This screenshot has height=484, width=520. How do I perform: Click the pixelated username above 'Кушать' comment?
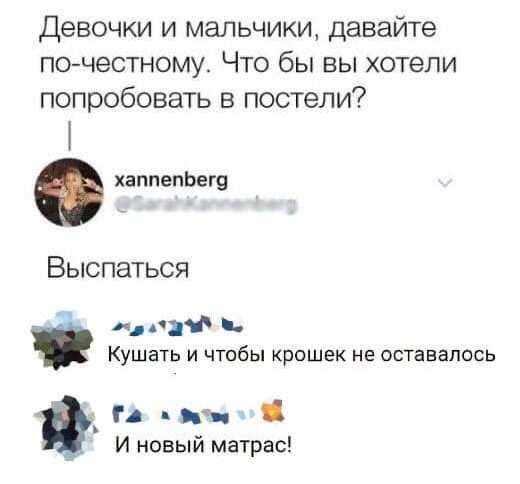tap(178, 325)
